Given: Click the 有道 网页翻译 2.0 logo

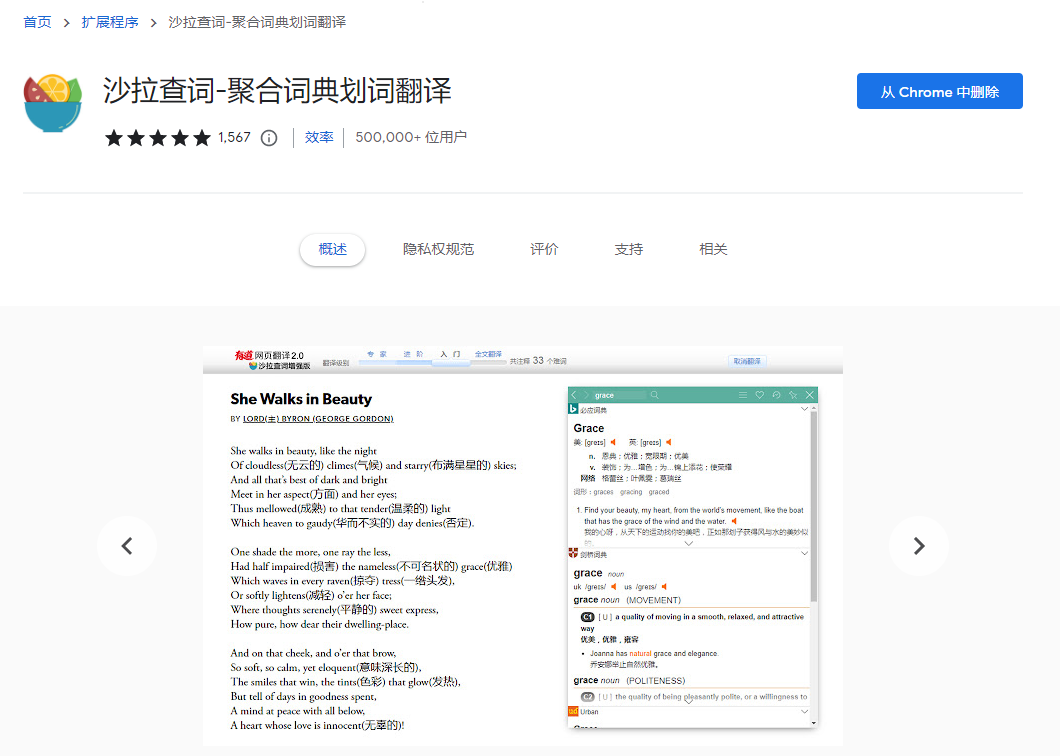Looking at the screenshot, I should pyautogui.click(x=270, y=355).
